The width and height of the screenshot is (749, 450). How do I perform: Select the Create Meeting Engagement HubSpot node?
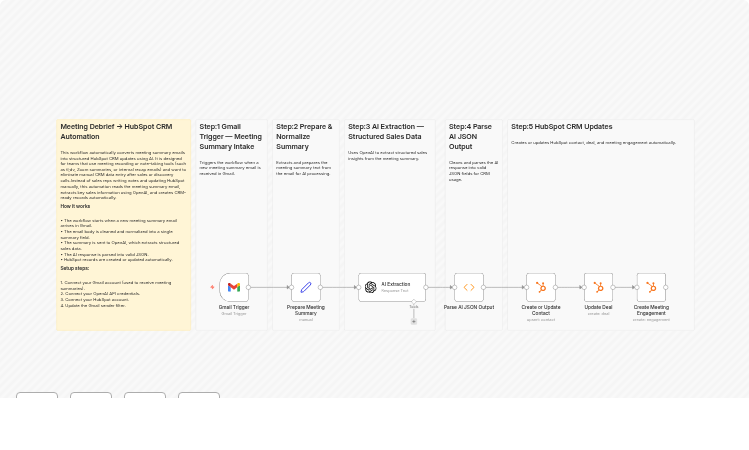[x=651, y=287]
